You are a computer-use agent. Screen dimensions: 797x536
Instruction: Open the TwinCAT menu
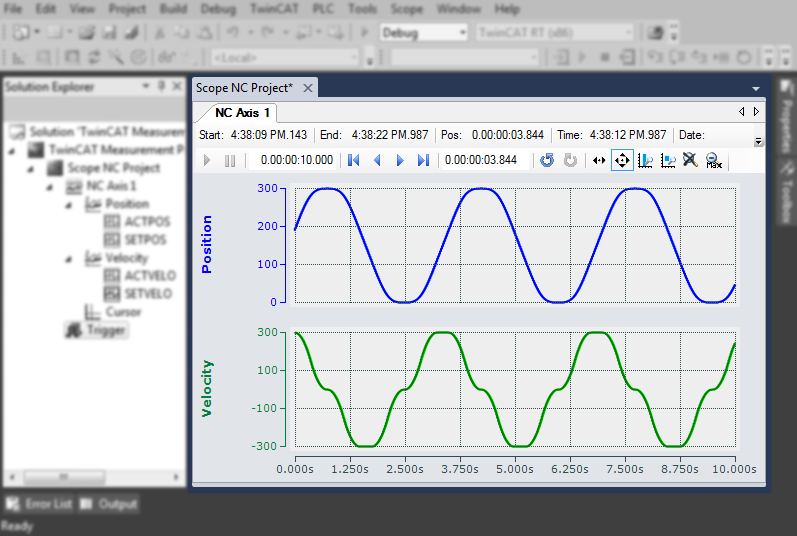tap(274, 9)
